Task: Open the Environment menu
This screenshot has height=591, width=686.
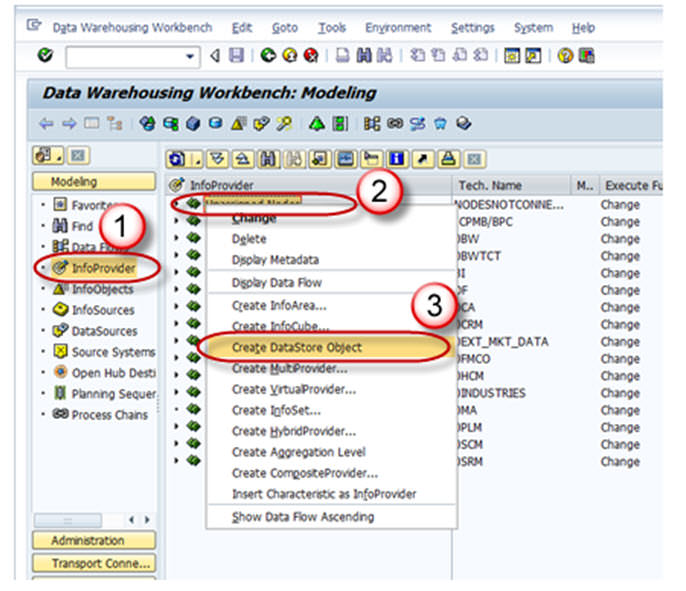Action: [398, 28]
